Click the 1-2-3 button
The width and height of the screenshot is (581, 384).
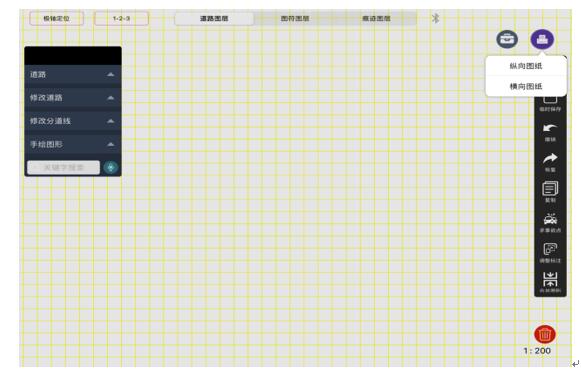click(122, 18)
